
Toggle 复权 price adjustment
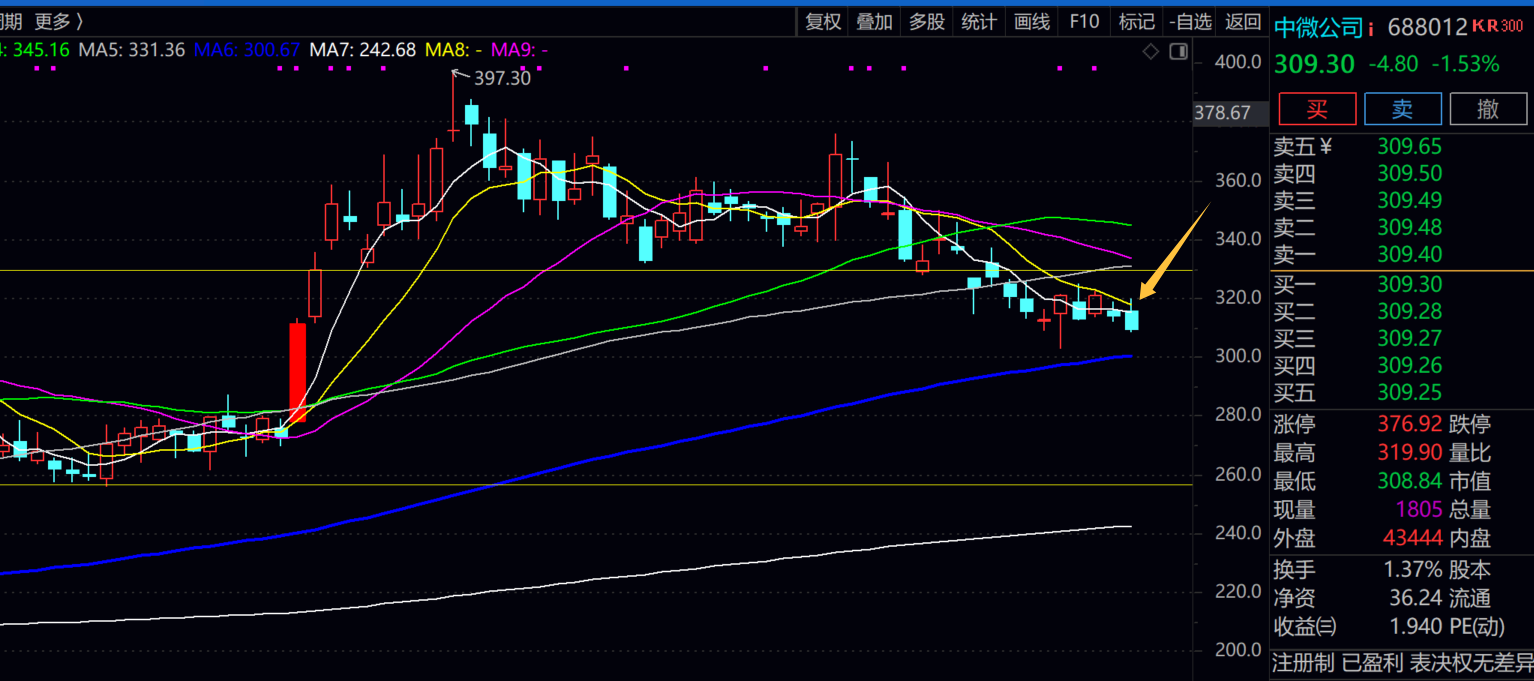click(823, 22)
